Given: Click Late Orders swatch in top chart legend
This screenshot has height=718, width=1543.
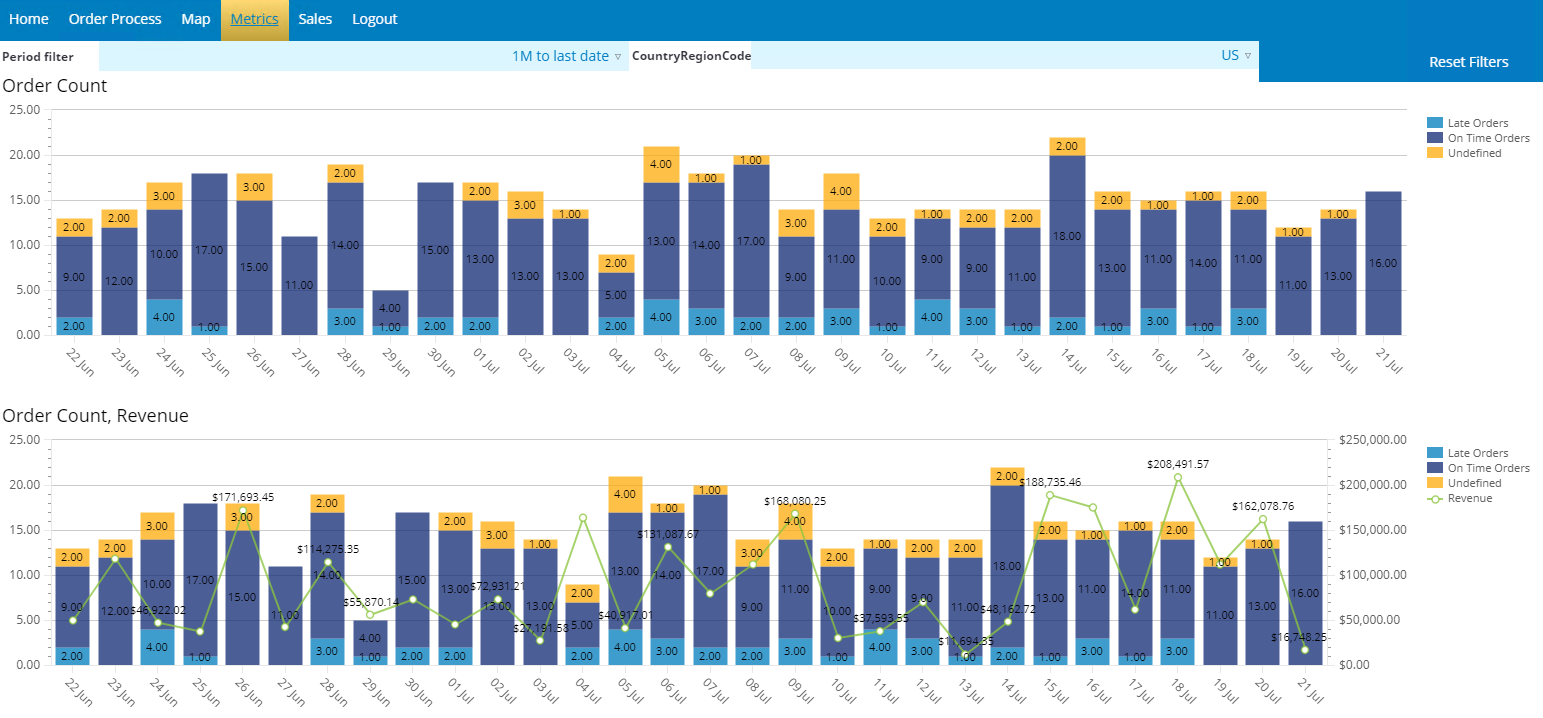Looking at the screenshot, I should pyautogui.click(x=1435, y=123).
